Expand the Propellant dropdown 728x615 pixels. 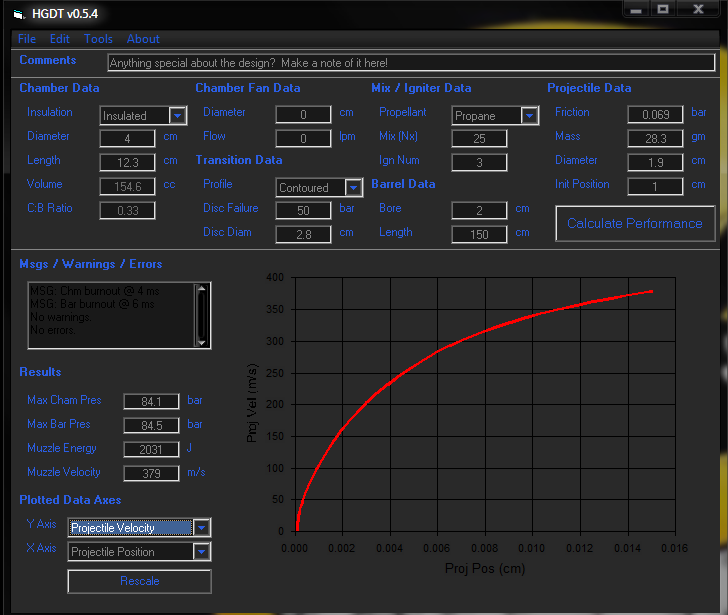click(530, 116)
